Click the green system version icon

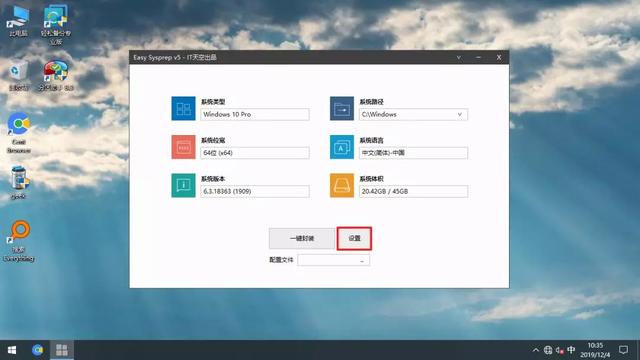pyautogui.click(x=183, y=185)
